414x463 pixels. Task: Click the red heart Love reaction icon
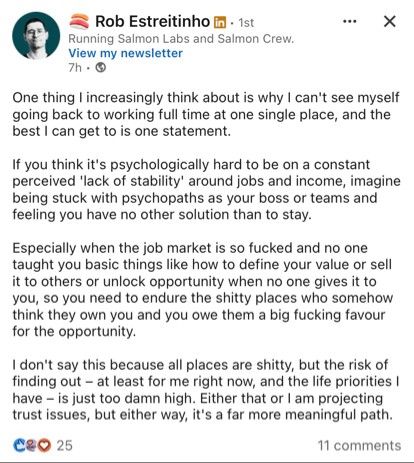click(x=44, y=445)
